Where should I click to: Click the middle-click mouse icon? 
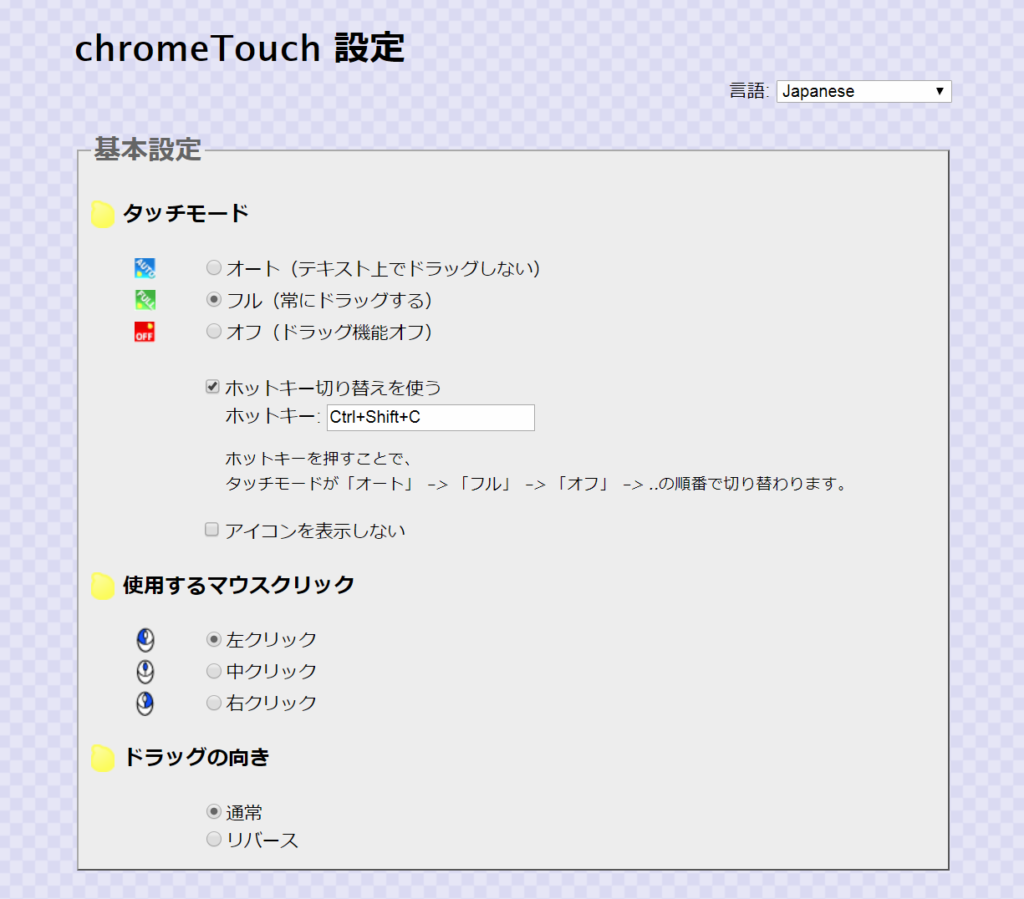point(145,671)
